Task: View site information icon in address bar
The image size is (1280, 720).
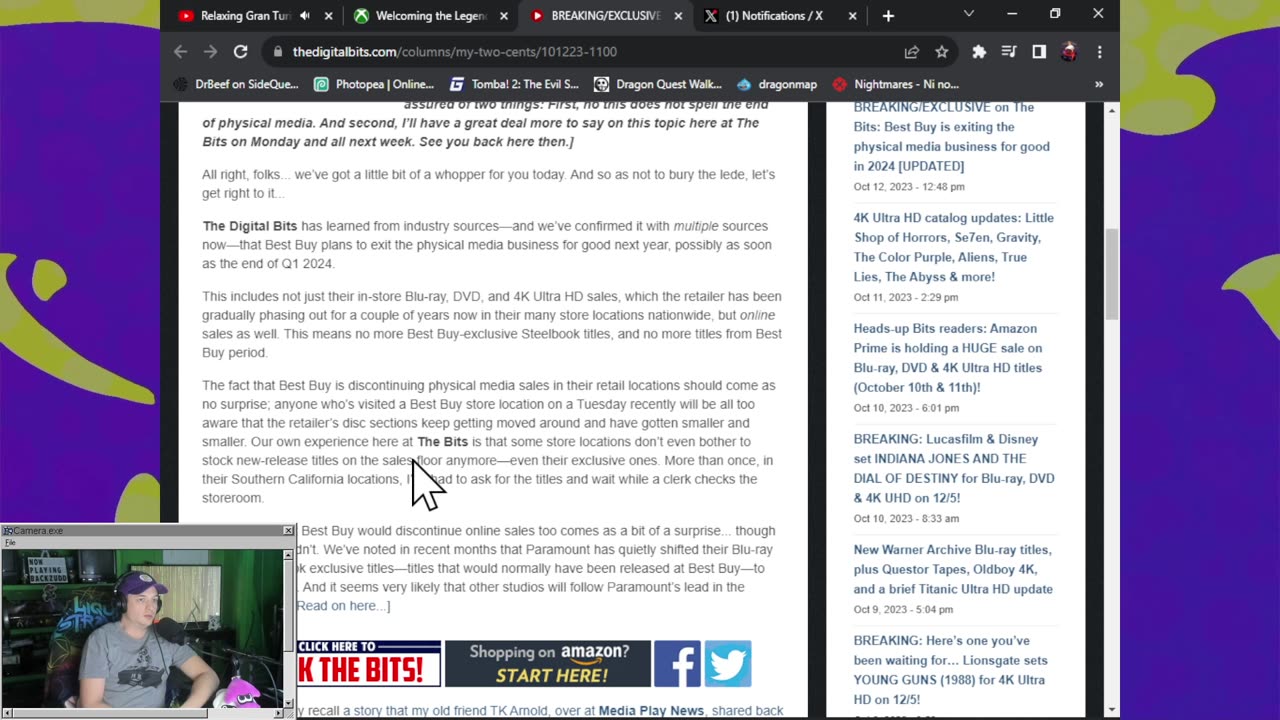Action: tap(276, 52)
